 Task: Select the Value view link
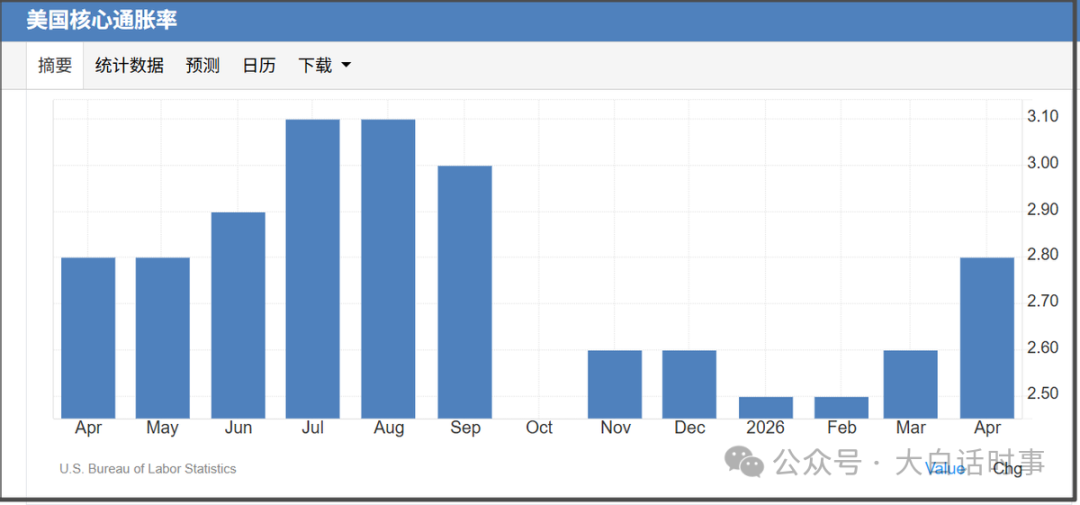click(x=945, y=468)
